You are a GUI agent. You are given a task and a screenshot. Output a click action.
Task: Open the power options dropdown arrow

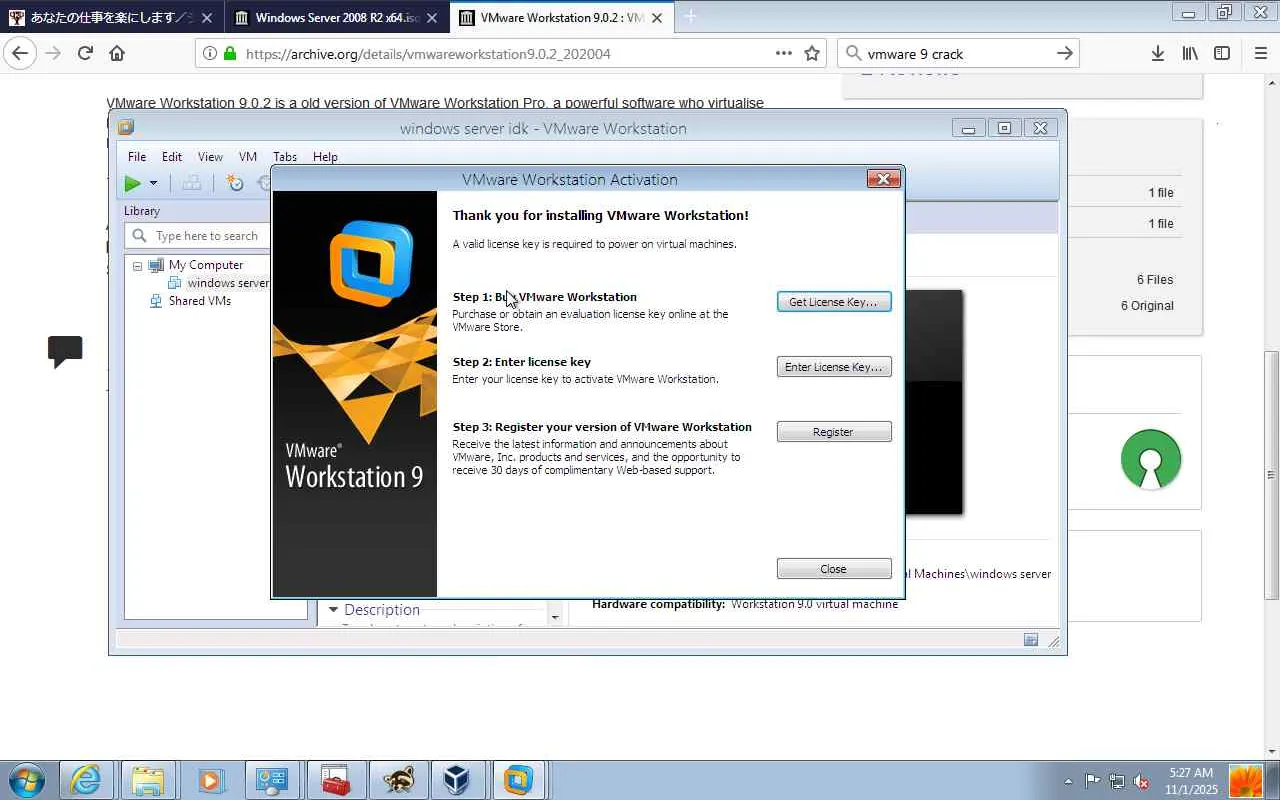(x=153, y=183)
